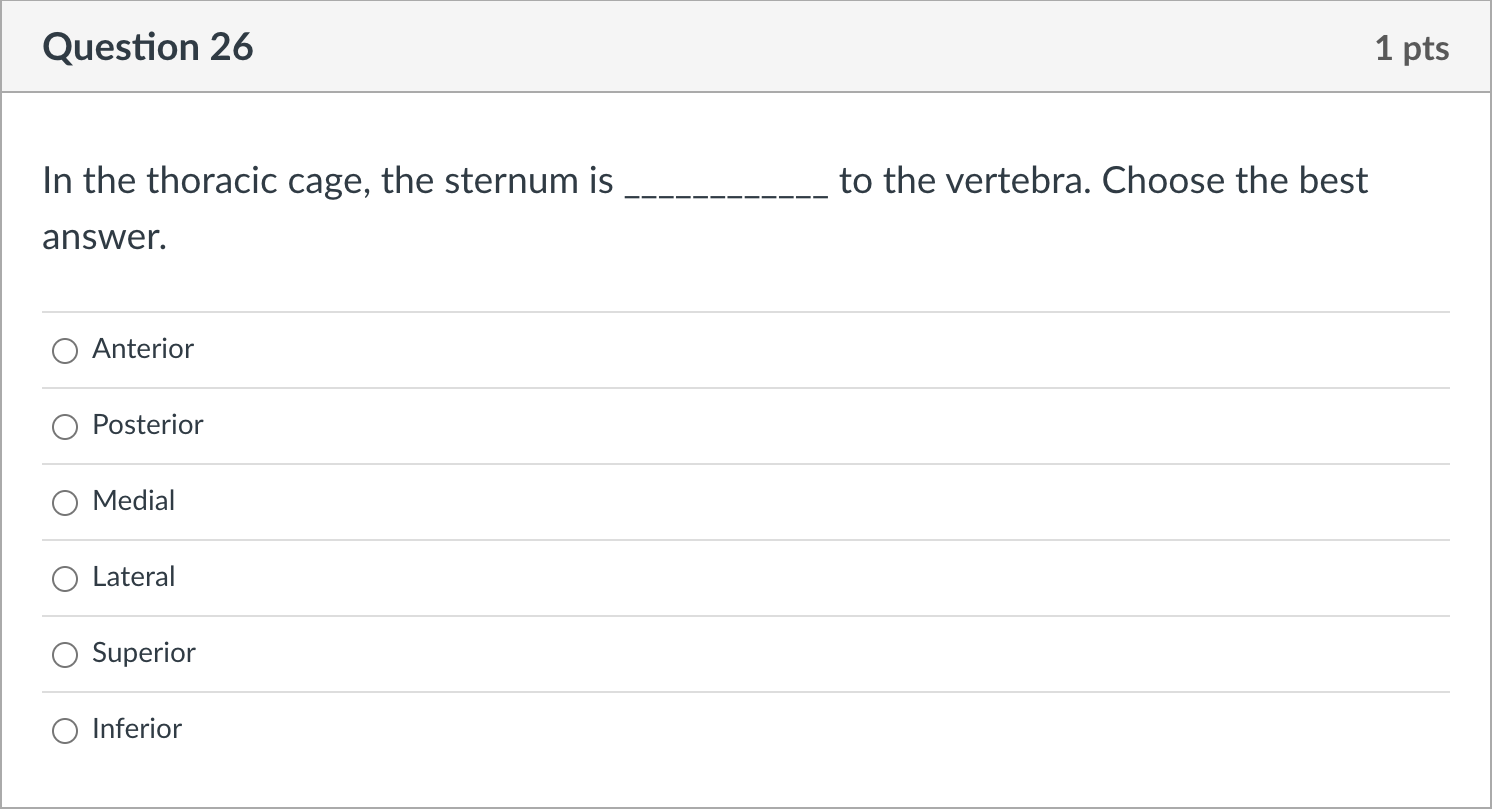
Task: Click the phrase to the vertebra
Action: [x=960, y=180]
